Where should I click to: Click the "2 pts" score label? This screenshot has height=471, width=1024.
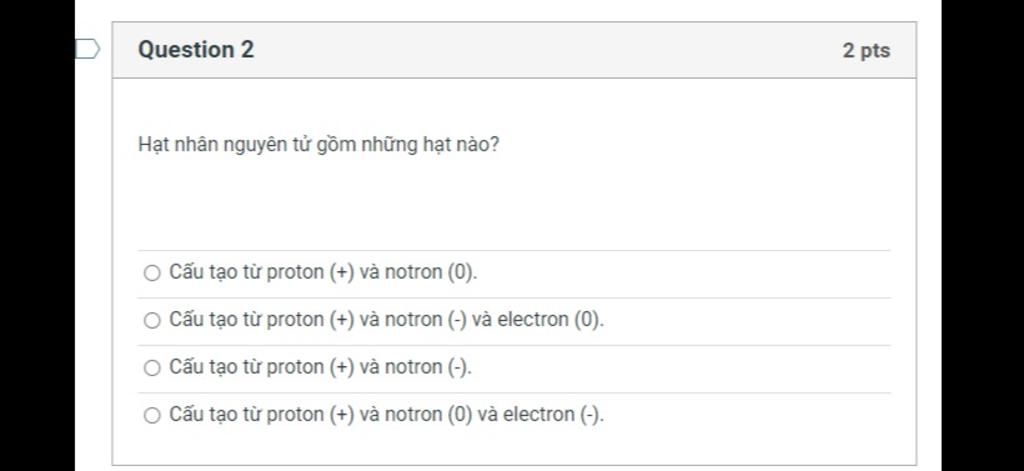pos(865,50)
